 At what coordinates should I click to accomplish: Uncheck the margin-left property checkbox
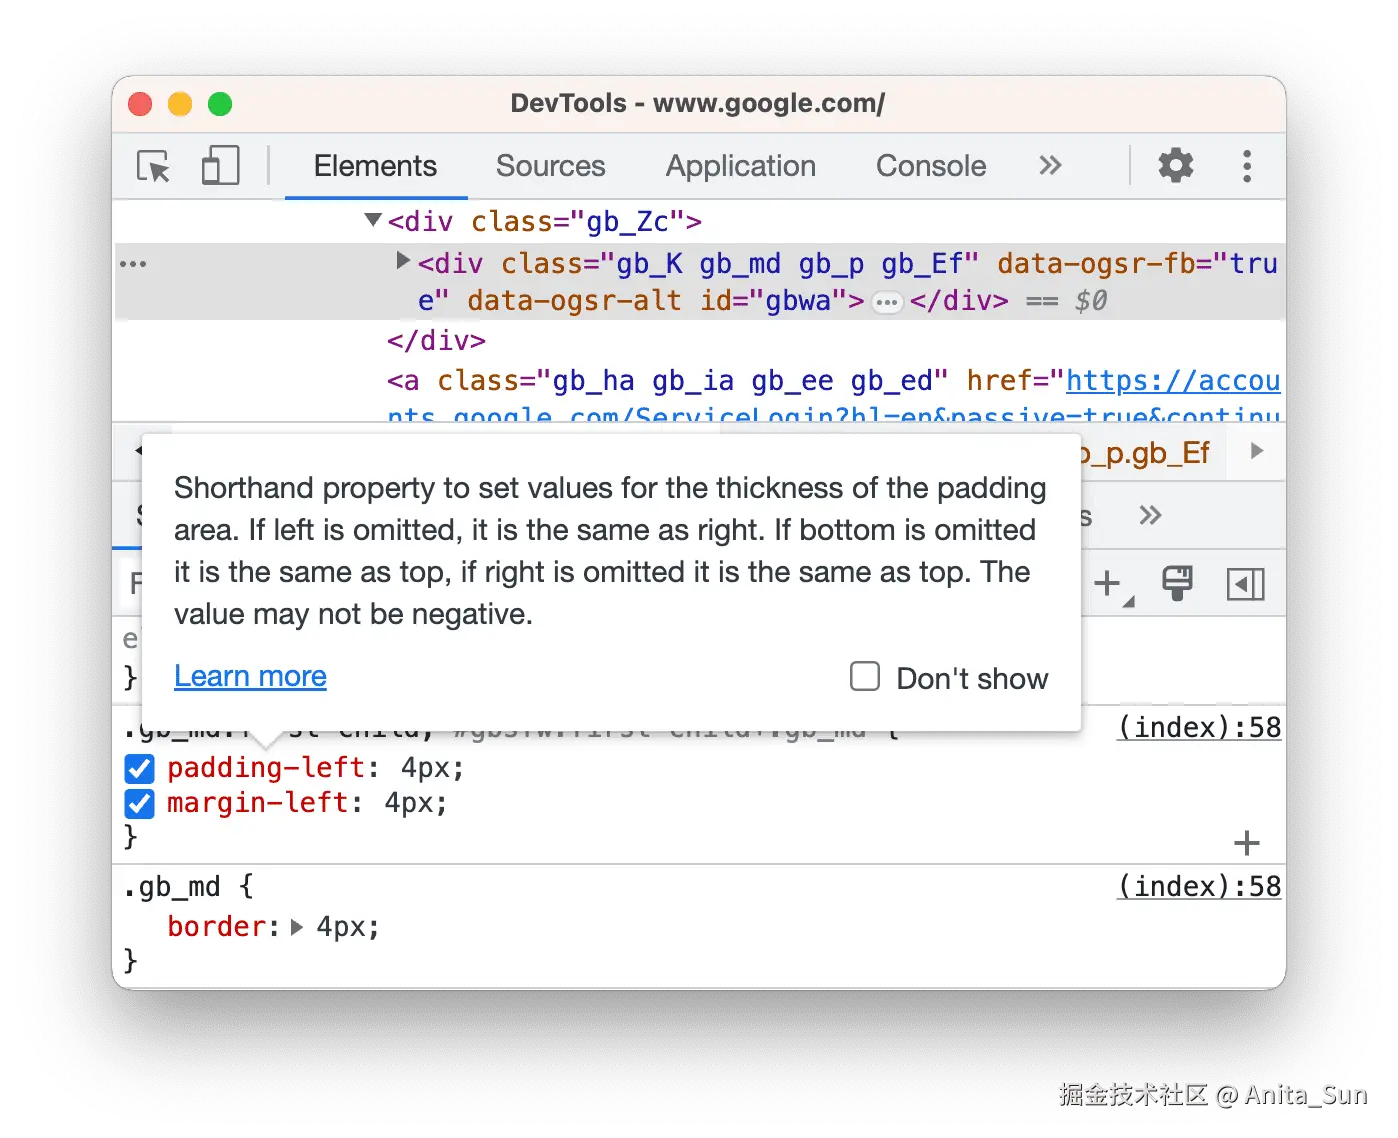click(140, 803)
